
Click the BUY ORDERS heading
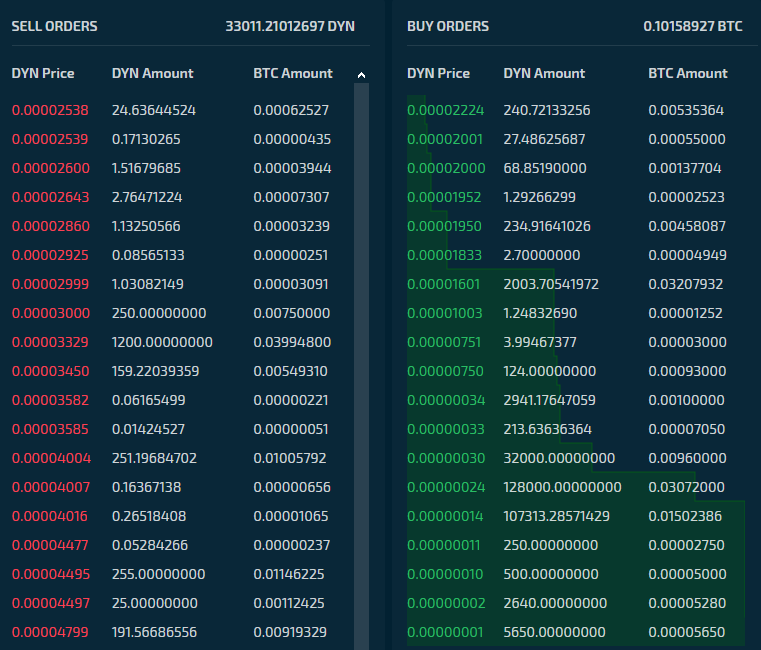(448, 26)
